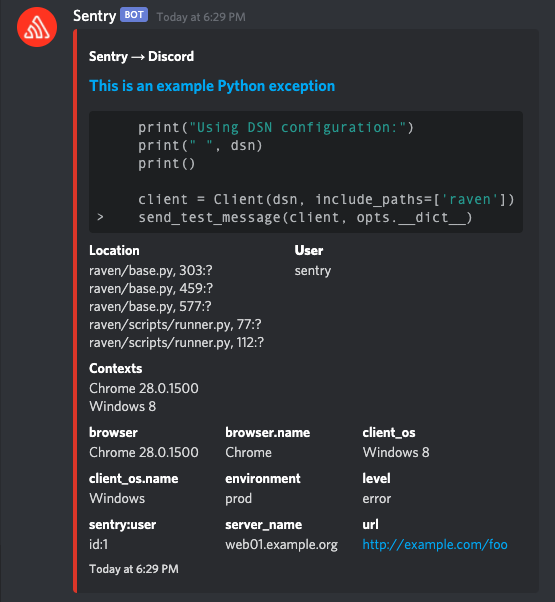555x602 pixels.
Task: Click the 'sentry:user' field heading
Action: (122, 525)
